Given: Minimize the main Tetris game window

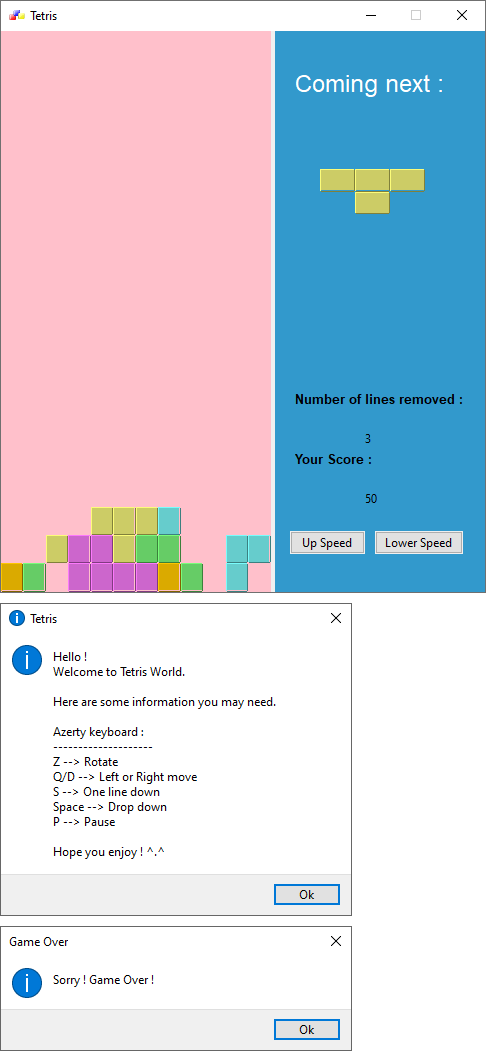Looking at the screenshot, I should pyautogui.click(x=371, y=15).
